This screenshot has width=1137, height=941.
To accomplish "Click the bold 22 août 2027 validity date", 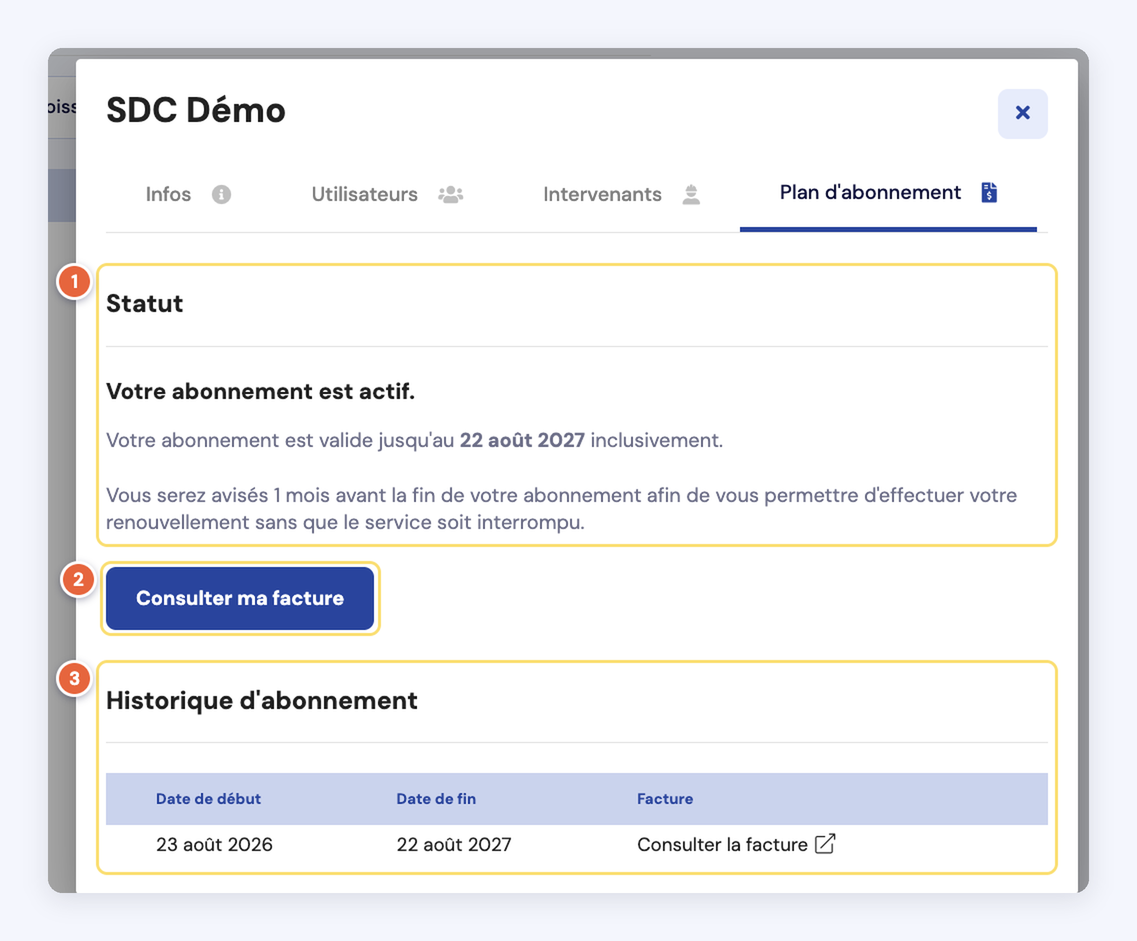I will 522,440.
